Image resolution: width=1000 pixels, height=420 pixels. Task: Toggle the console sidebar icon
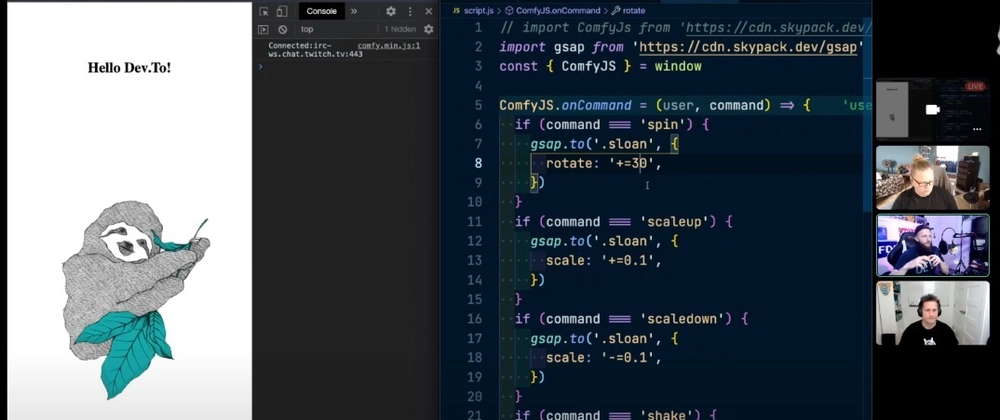tap(264, 30)
